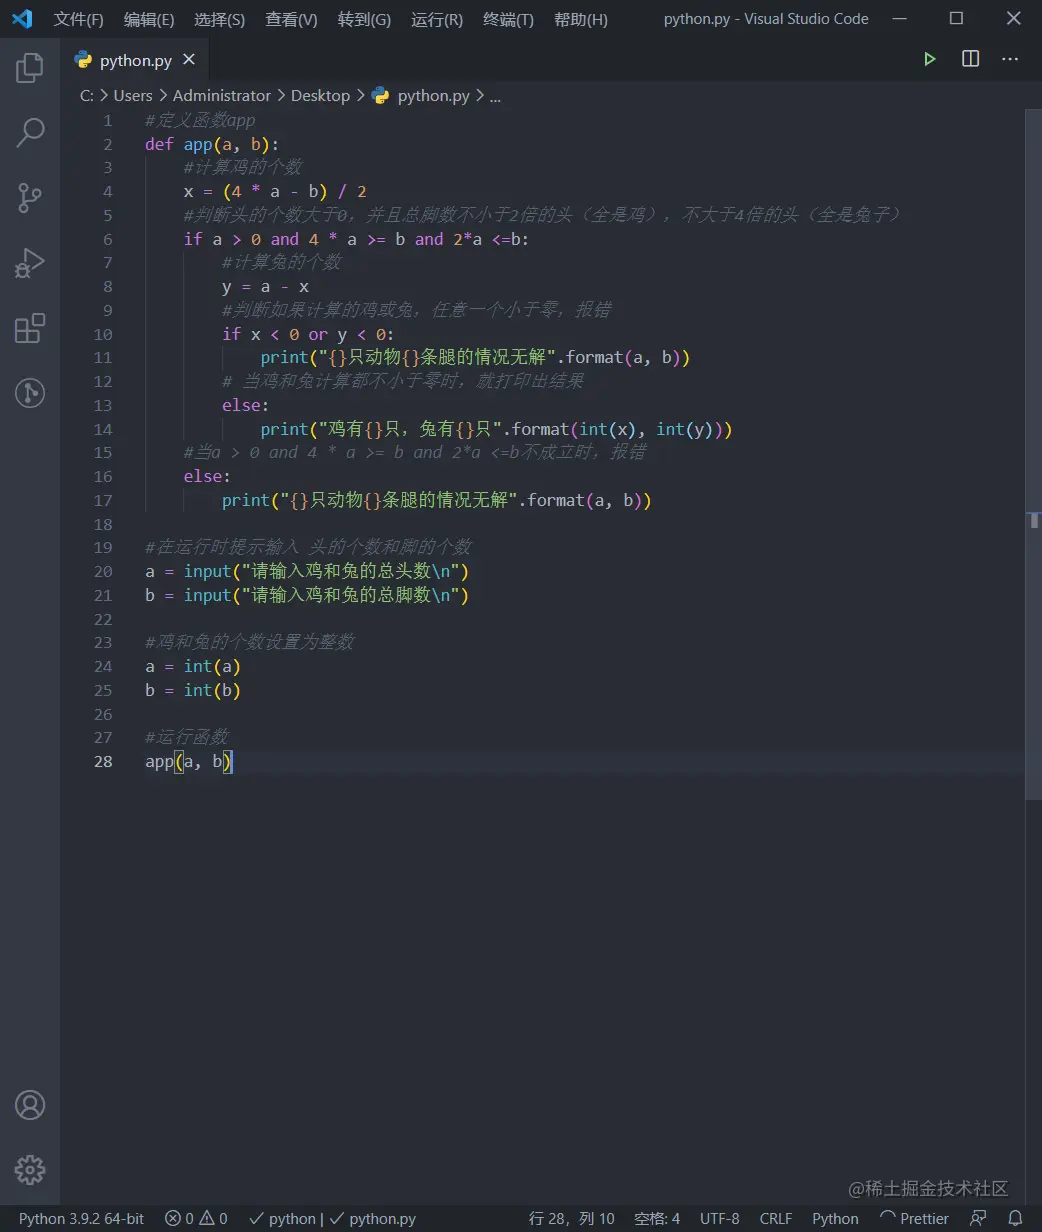Image resolution: width=1042 pixels, height=1232 pixels.
Task: Split the editor to the right
Action: click(970, 59)
